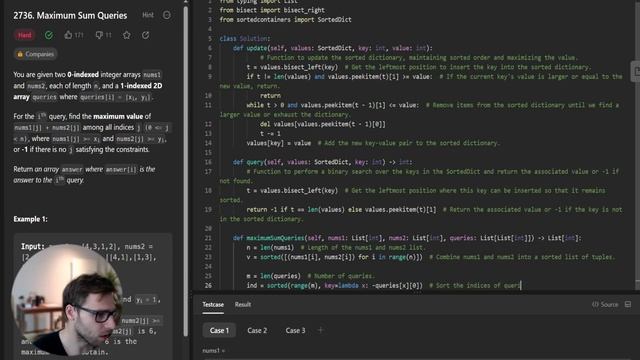Collapse the console panel using the panel icon
The image size is (640, 360).
coord(628,304)
